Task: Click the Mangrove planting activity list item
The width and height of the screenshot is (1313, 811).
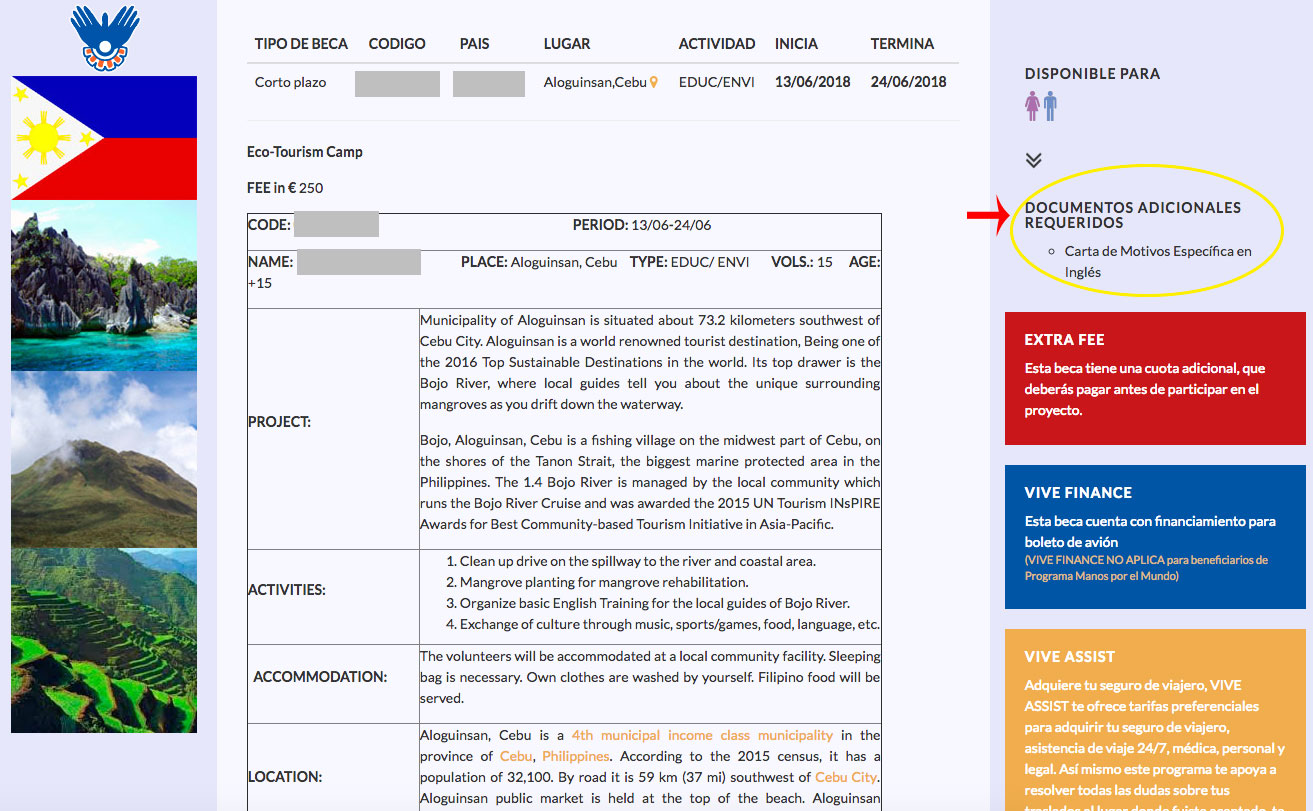Action: coord(604,582)
